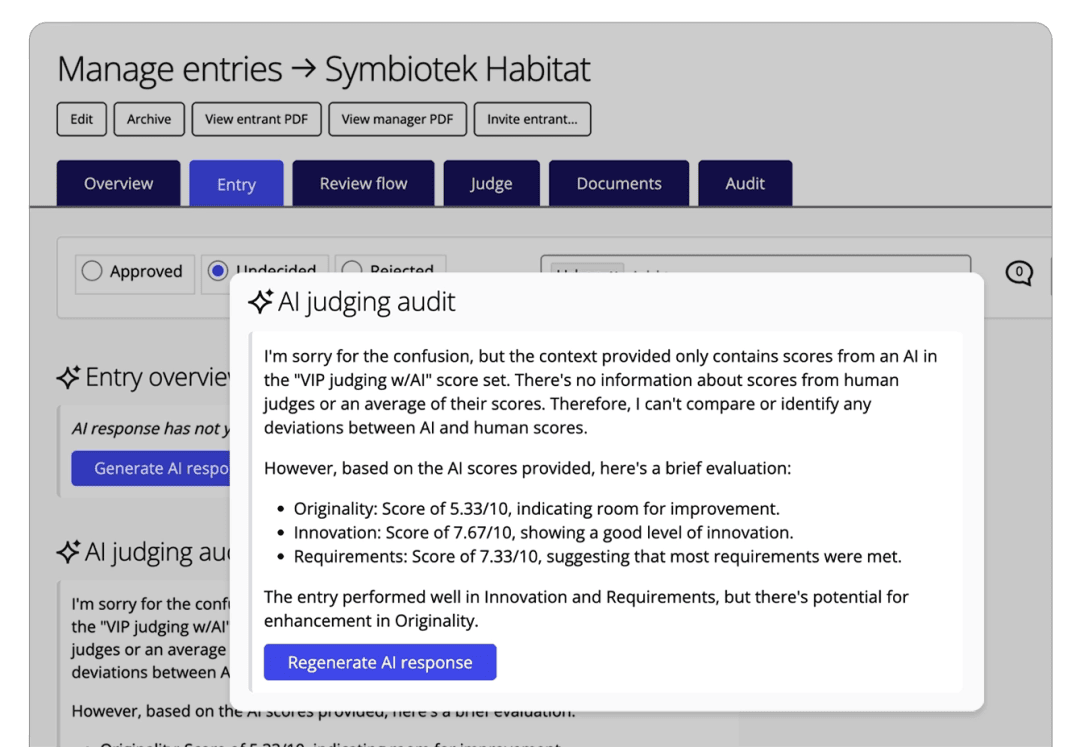Switch to the Overview tab
1080x747 pixels.
(x=118, y=184)
